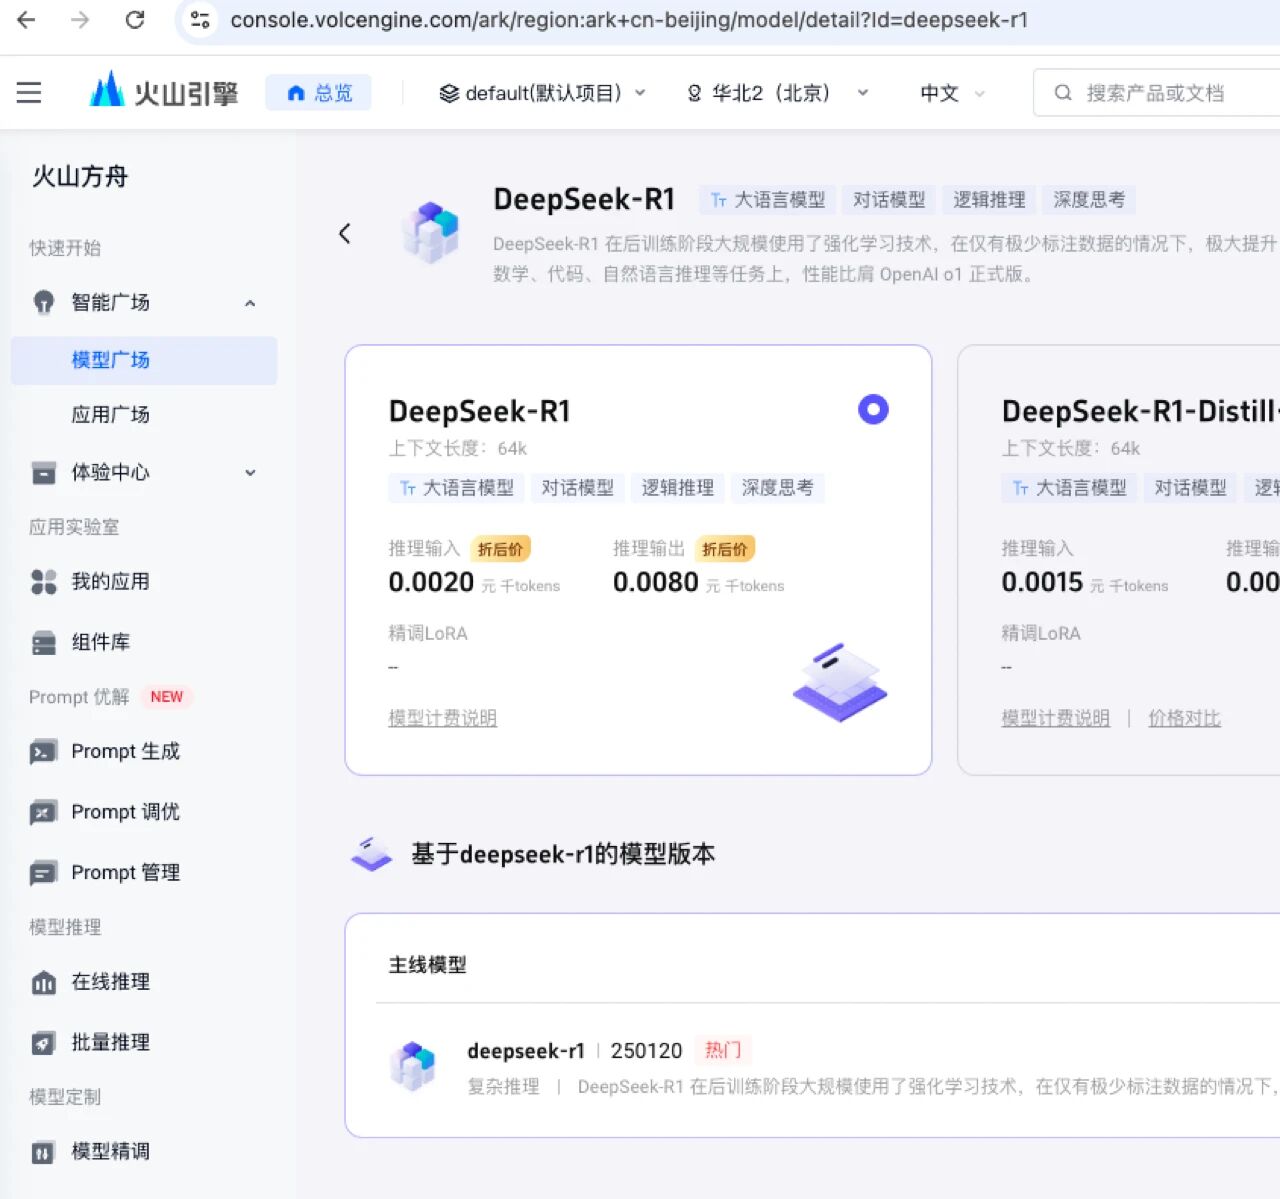
Task: Click the 0.0080 output price value
Action: [656, 582]
